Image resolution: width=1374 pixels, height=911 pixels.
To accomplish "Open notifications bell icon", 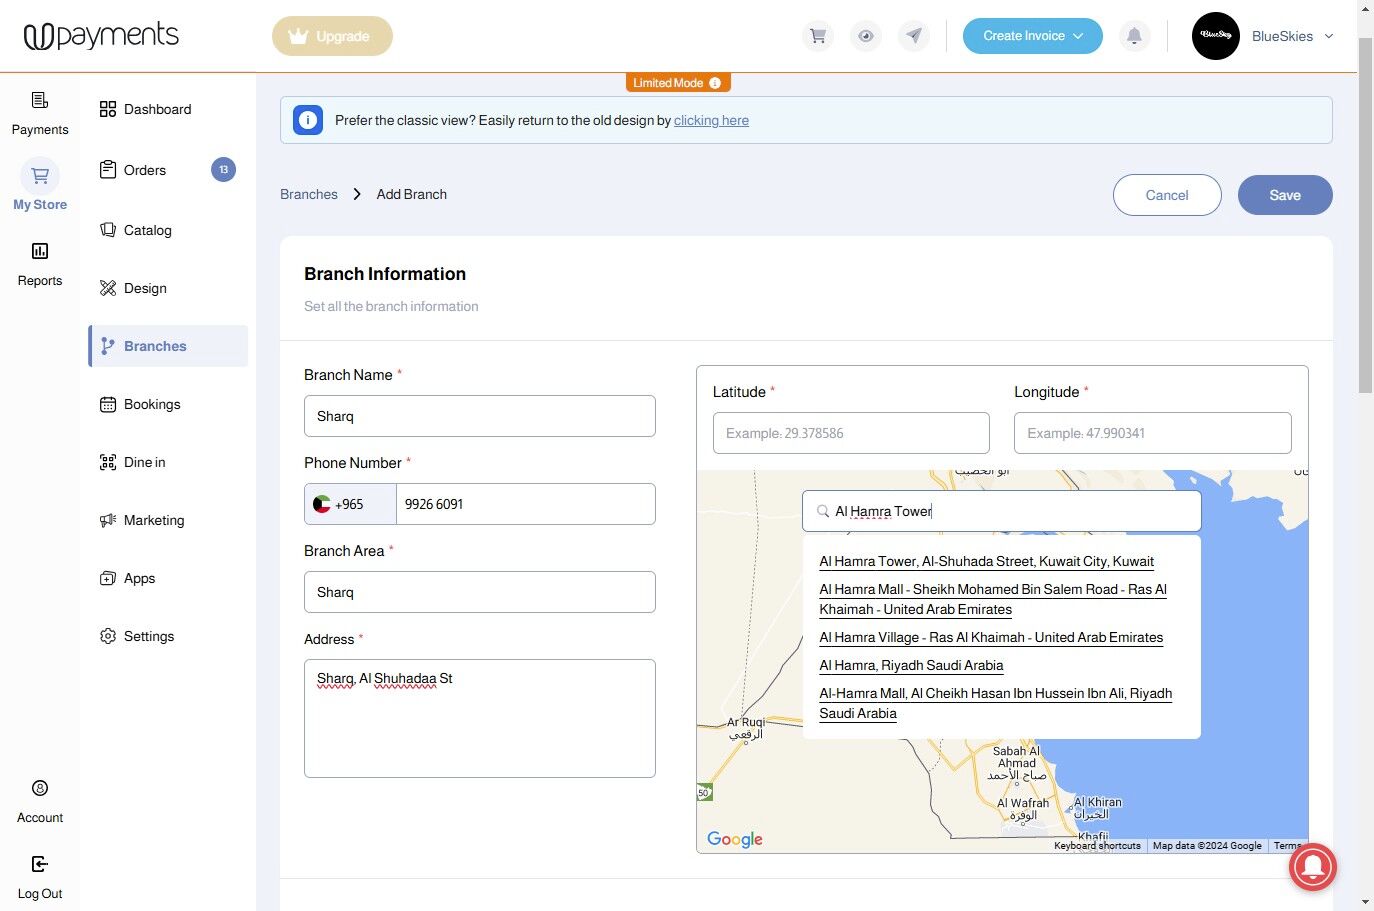I will [1134, 36].
